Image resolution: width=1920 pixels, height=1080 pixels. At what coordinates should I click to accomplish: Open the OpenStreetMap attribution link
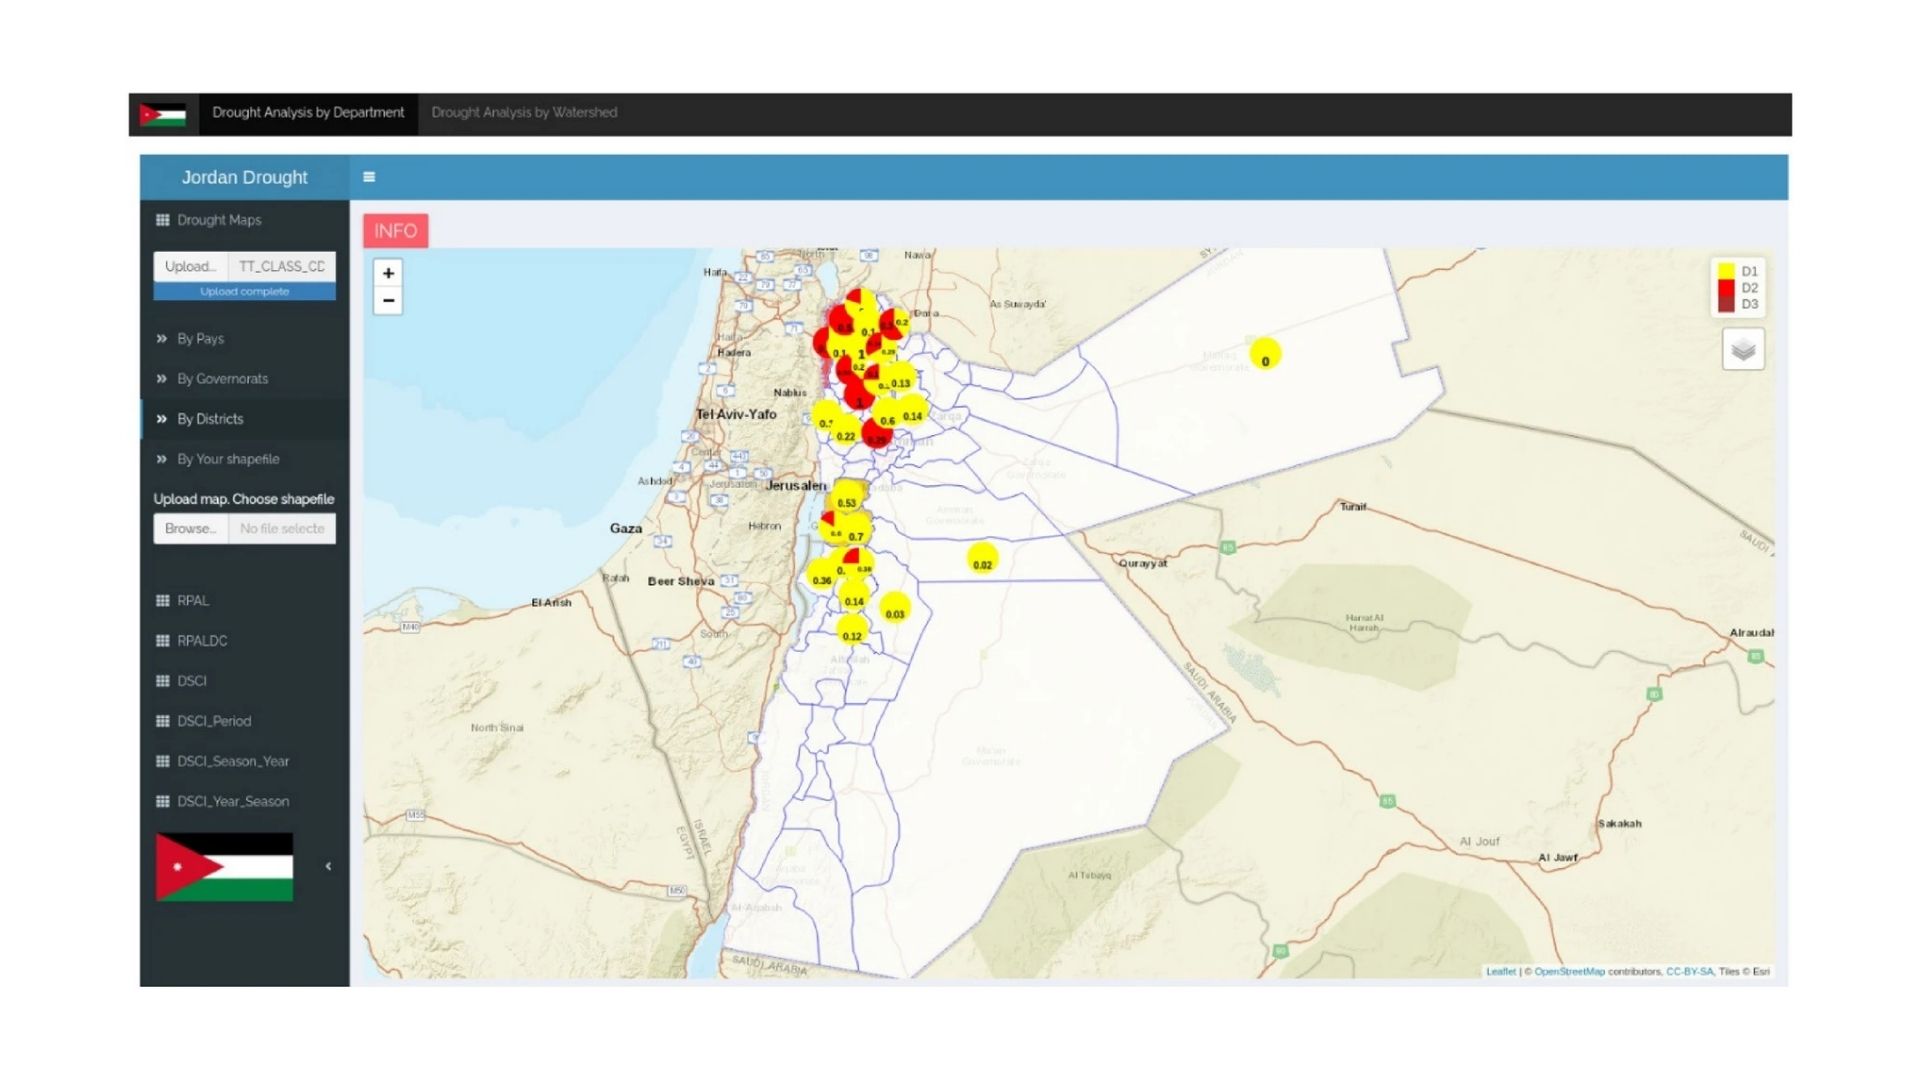coord(1569,972)
